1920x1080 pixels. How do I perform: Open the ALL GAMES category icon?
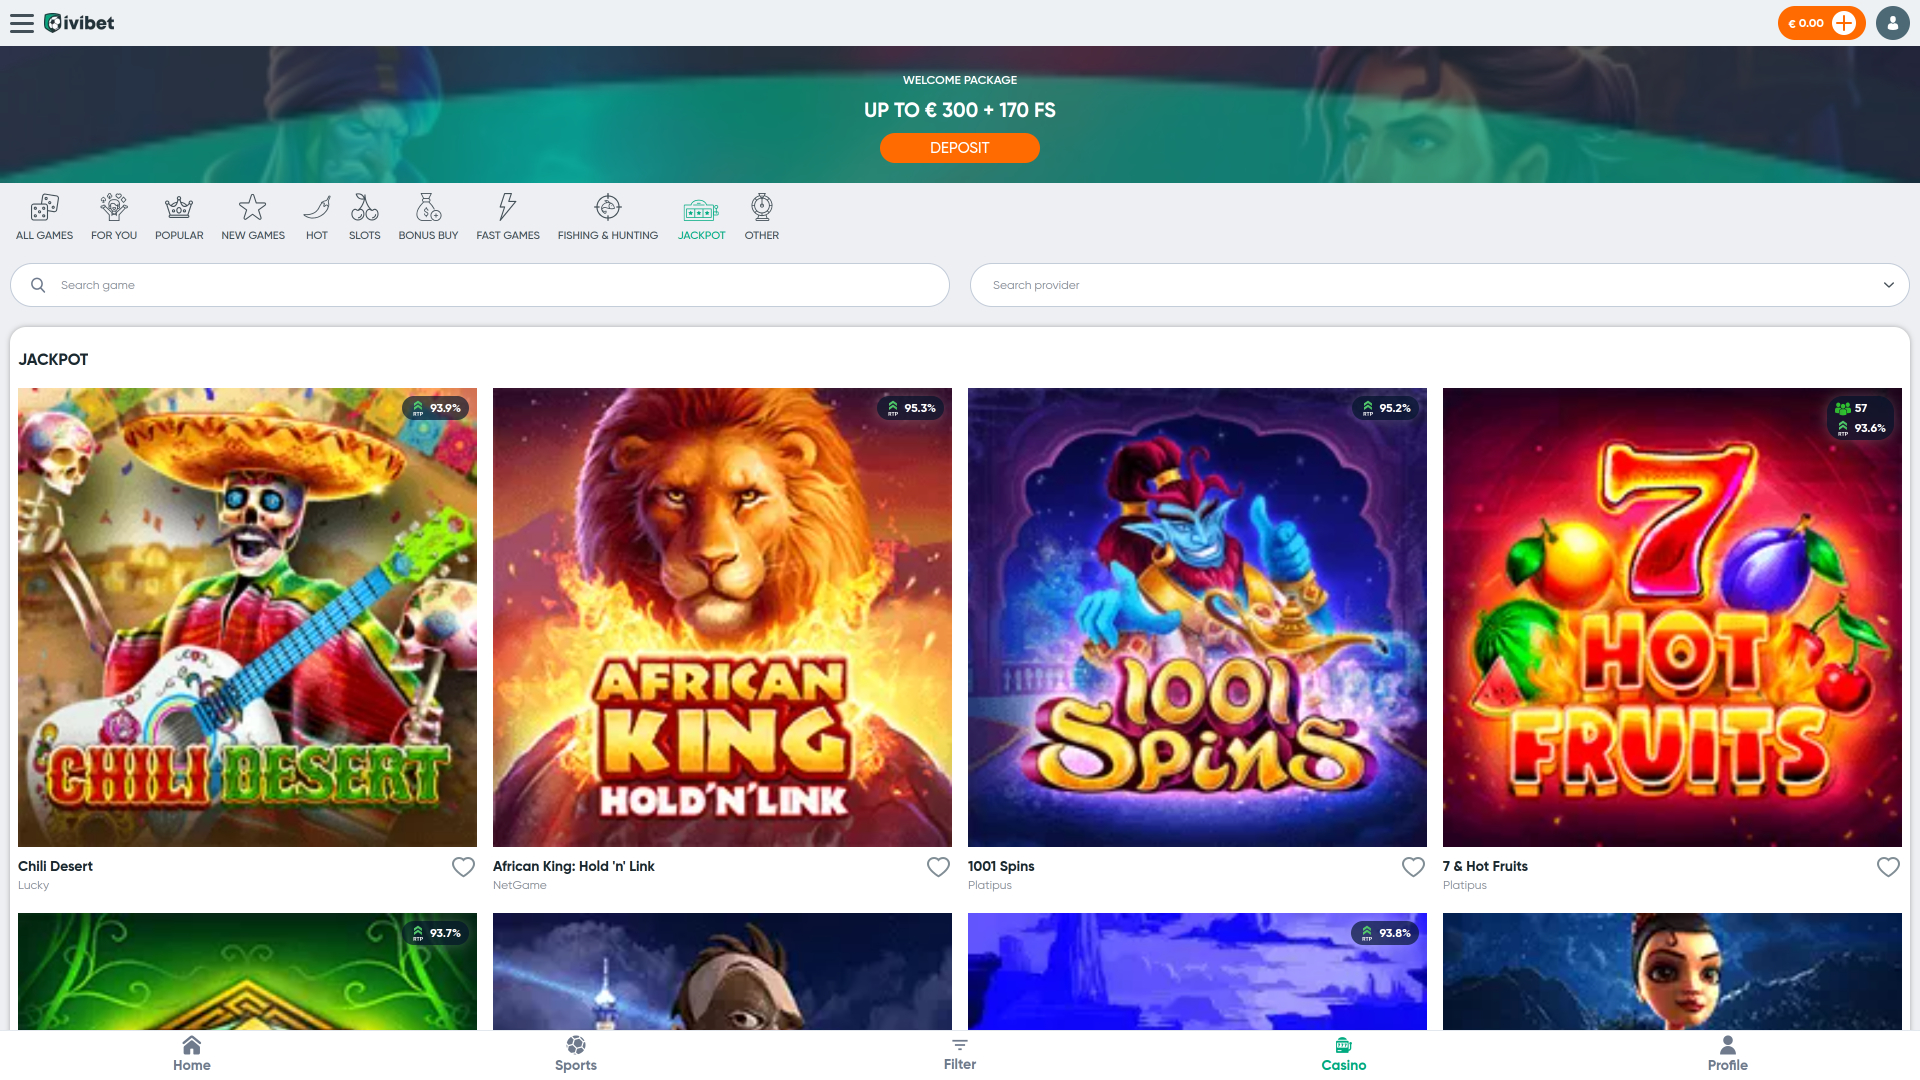(43, 216)
